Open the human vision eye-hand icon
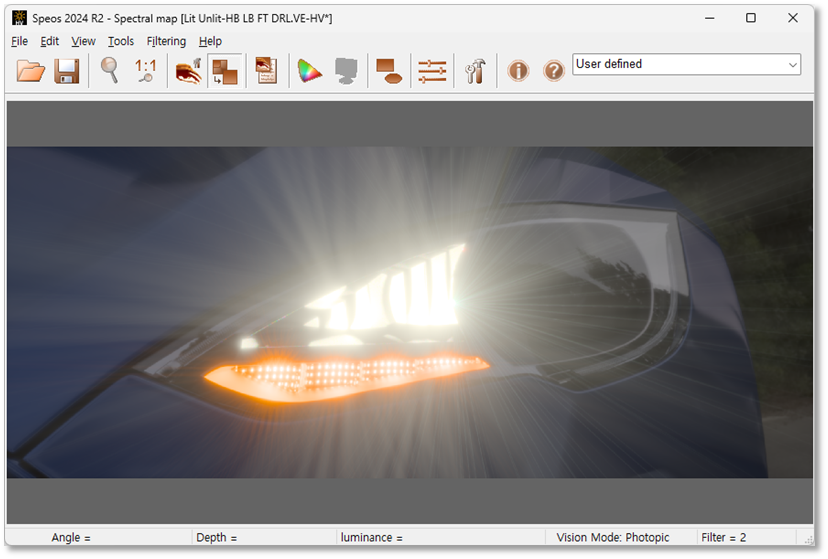Screen dimensions: 828x559 point(189,70)
